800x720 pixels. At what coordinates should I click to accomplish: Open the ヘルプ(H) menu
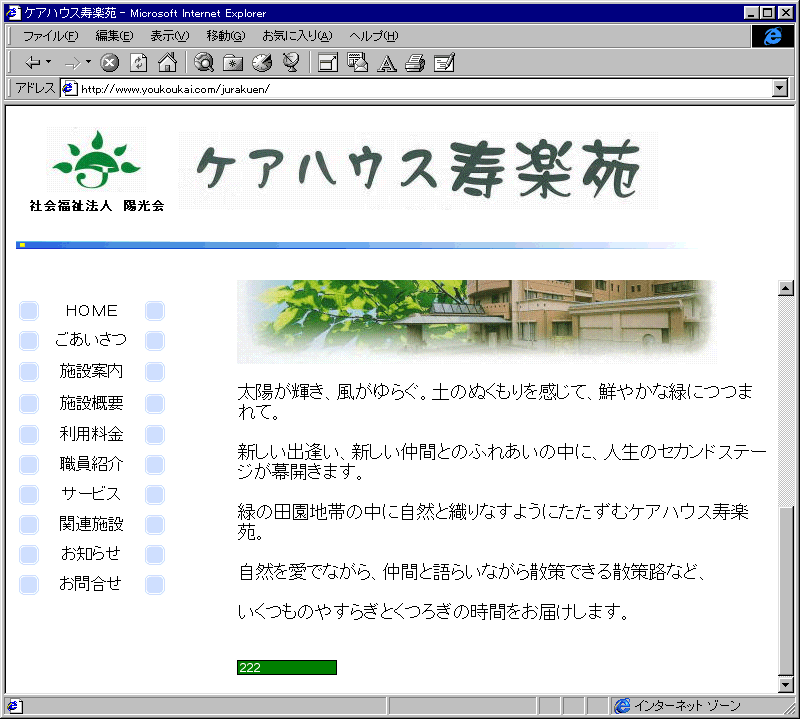pyautogui.click(x=373, y=36)
